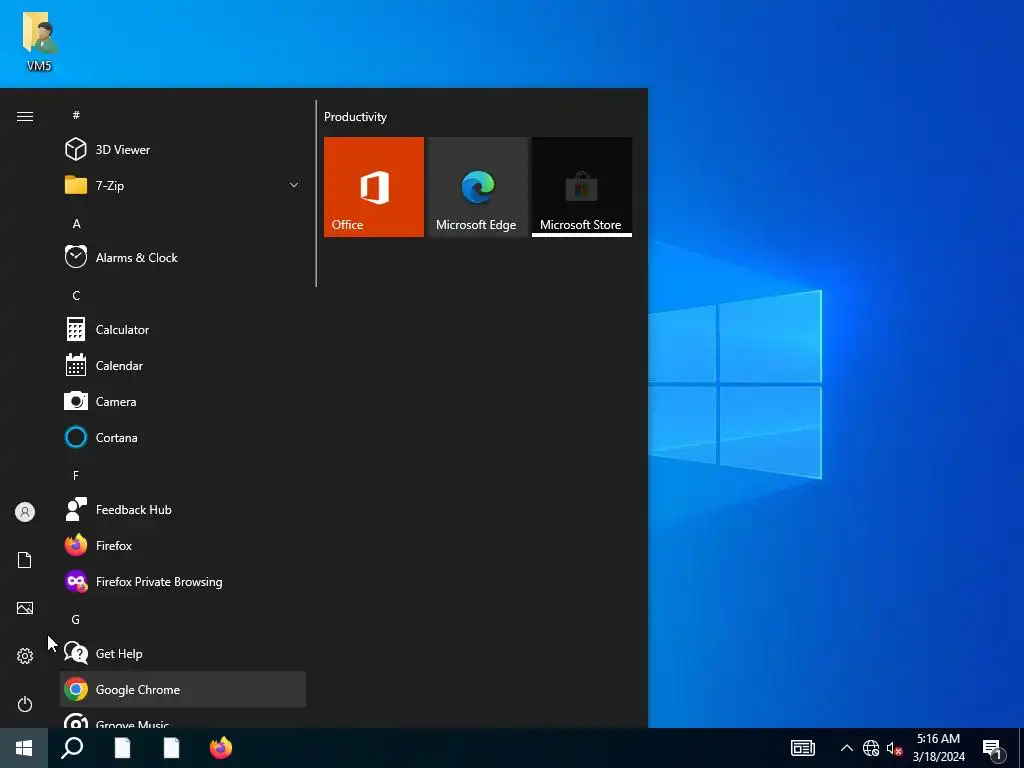This screenshot has height=768, width=1024.
Task: Open the Calendar app
Action: [x=183, y=366]
